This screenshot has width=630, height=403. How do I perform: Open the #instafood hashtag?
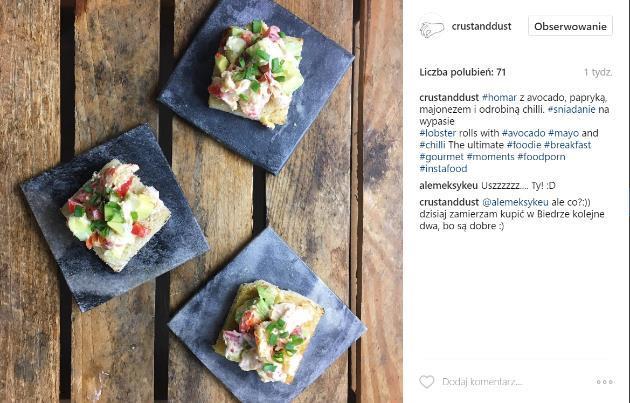click(x=443, y=169)
